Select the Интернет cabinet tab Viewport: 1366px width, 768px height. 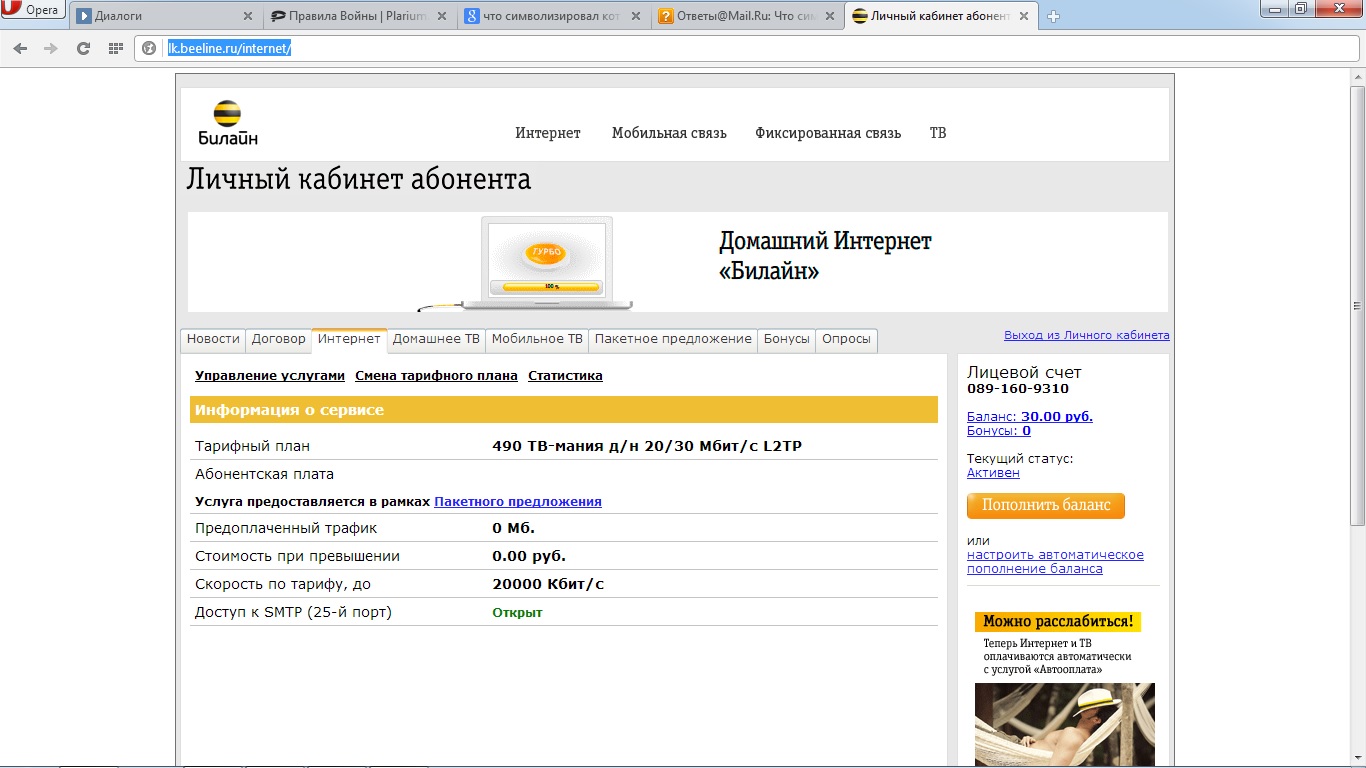(349, 340)
